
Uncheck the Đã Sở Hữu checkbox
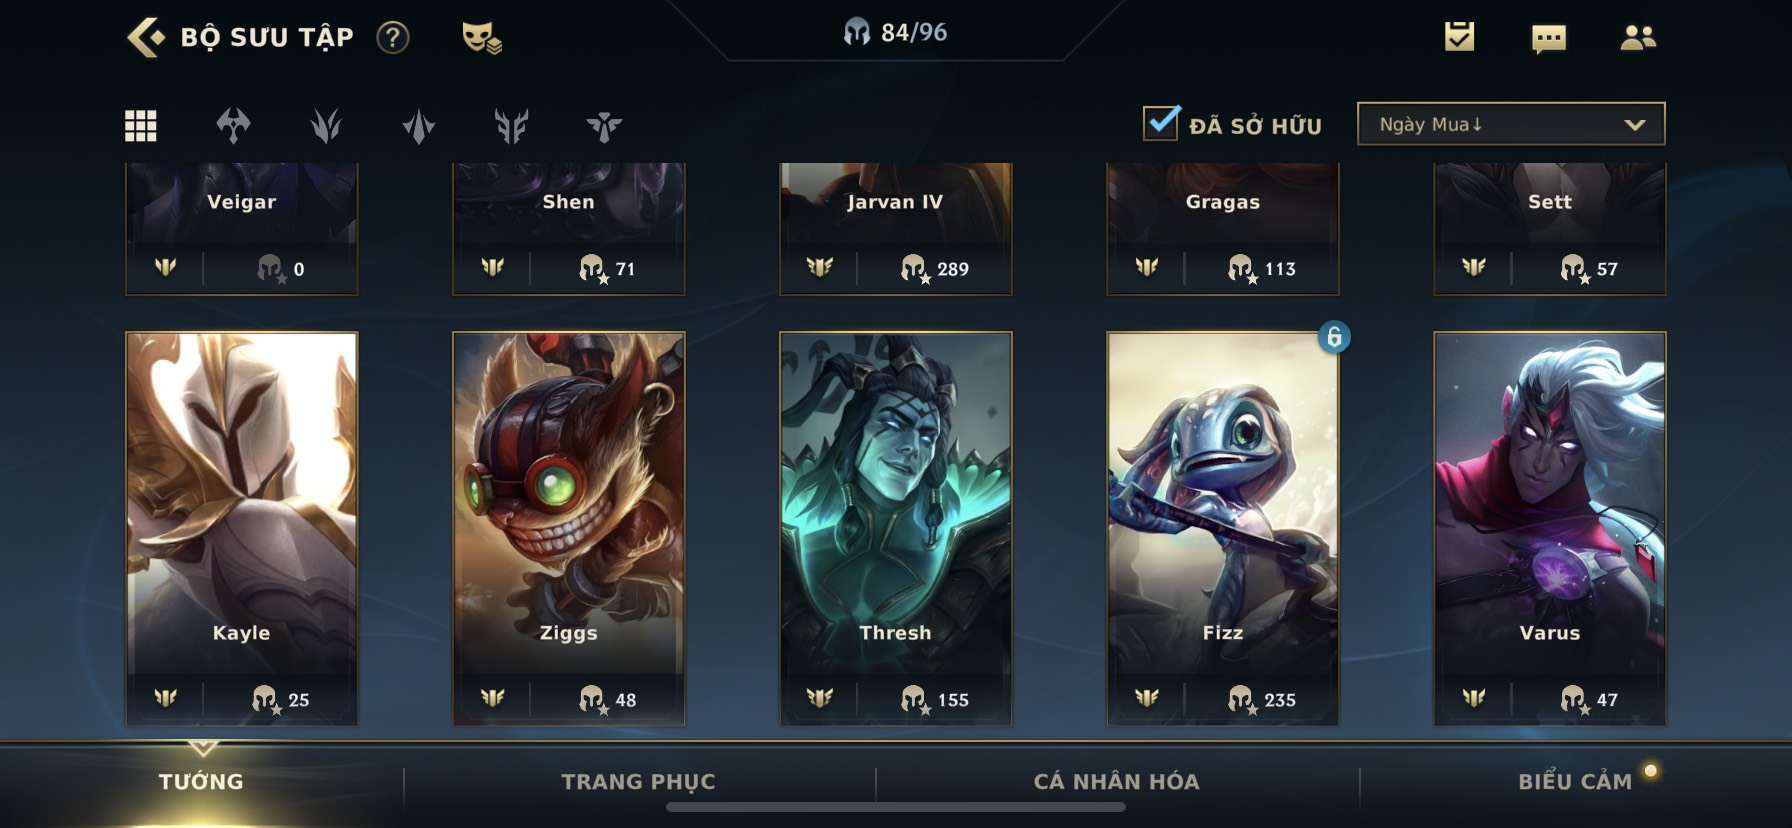tap(1161, 123)
